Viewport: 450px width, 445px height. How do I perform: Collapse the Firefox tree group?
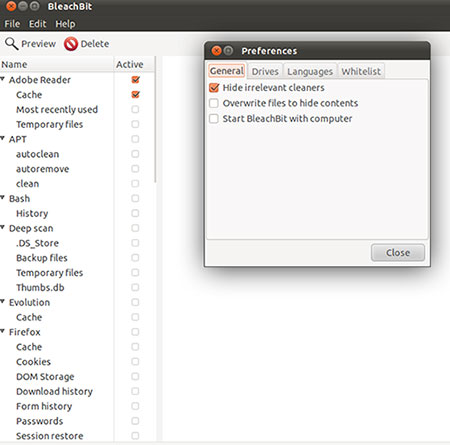click(3, 331)
